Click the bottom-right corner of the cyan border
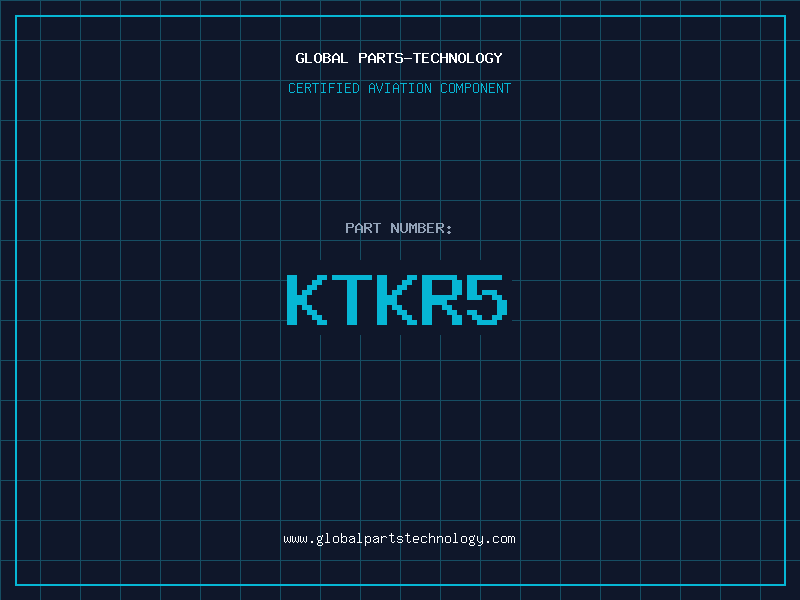This screenshot has height=600, width=800. [x=785, y=585]
